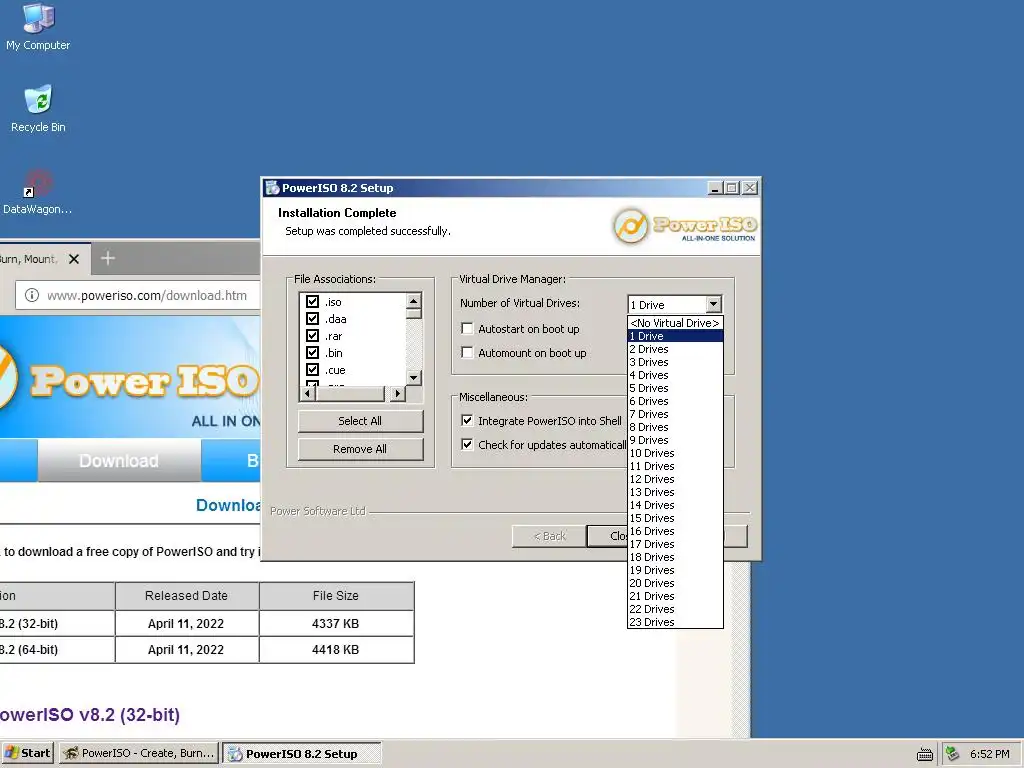The width and height of the screenshot is (1024, 768).
Task: Select 10 Drives in the dropdown list
Action: (x=675, y=453)
